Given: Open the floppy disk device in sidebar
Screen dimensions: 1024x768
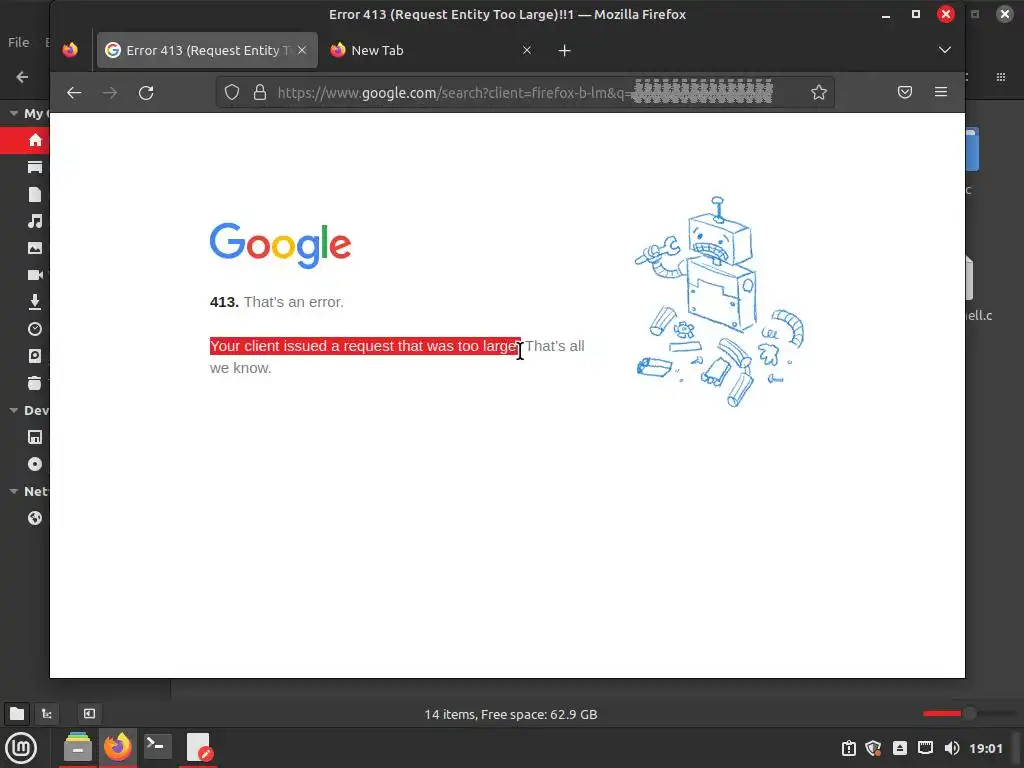Looking at the screenshot, I should 35,438.
